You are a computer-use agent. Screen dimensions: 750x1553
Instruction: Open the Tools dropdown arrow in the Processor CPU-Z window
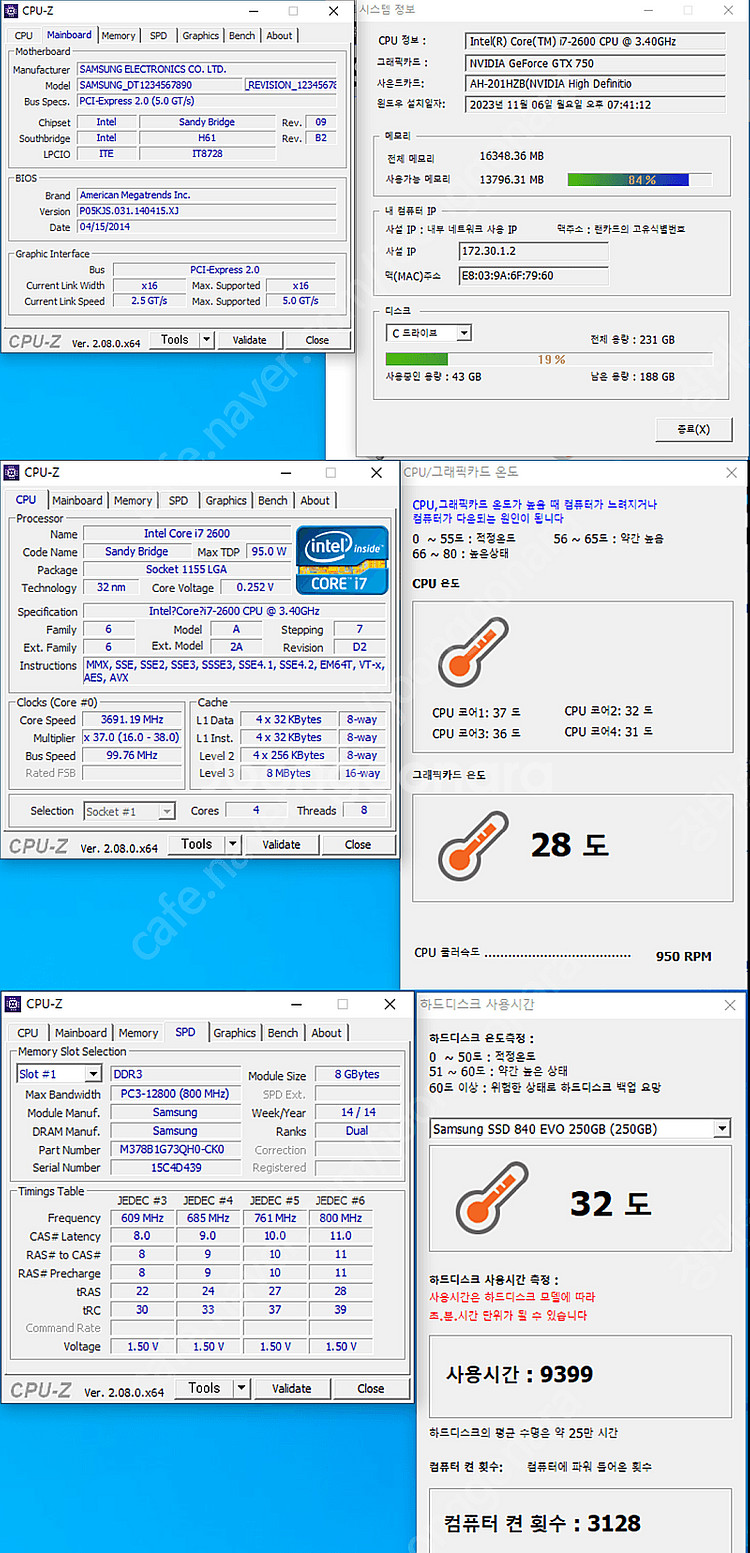pos(232,844)
